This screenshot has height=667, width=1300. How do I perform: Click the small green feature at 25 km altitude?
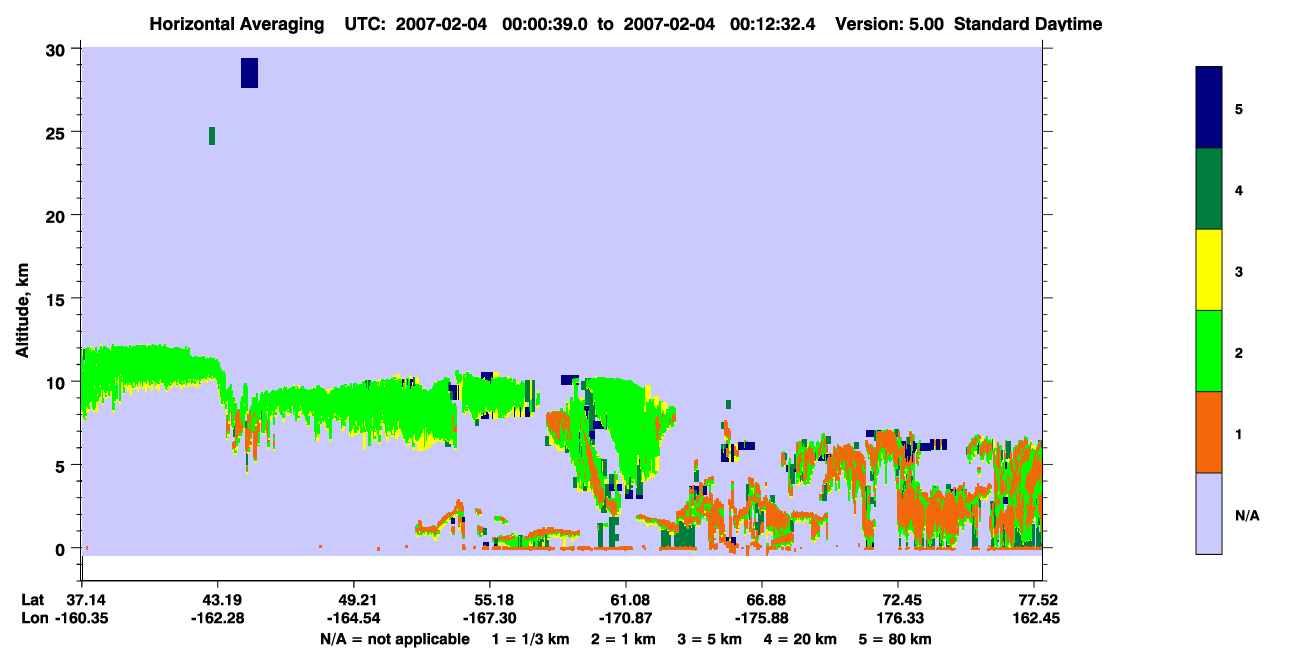pyautogui.click(x=212, y=136)
